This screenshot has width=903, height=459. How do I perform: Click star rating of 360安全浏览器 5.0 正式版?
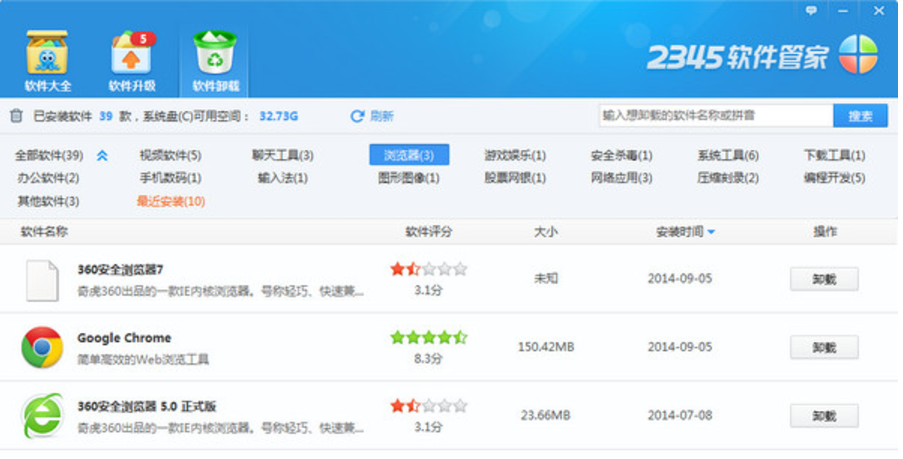(428, 406)
